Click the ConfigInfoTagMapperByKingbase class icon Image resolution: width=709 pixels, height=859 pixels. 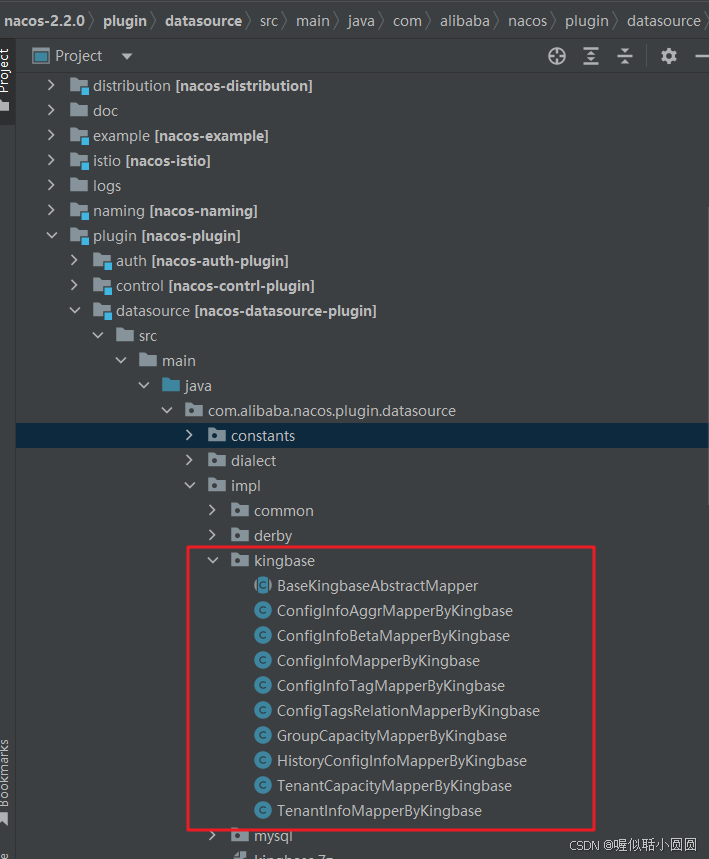[x=263, y=685]
